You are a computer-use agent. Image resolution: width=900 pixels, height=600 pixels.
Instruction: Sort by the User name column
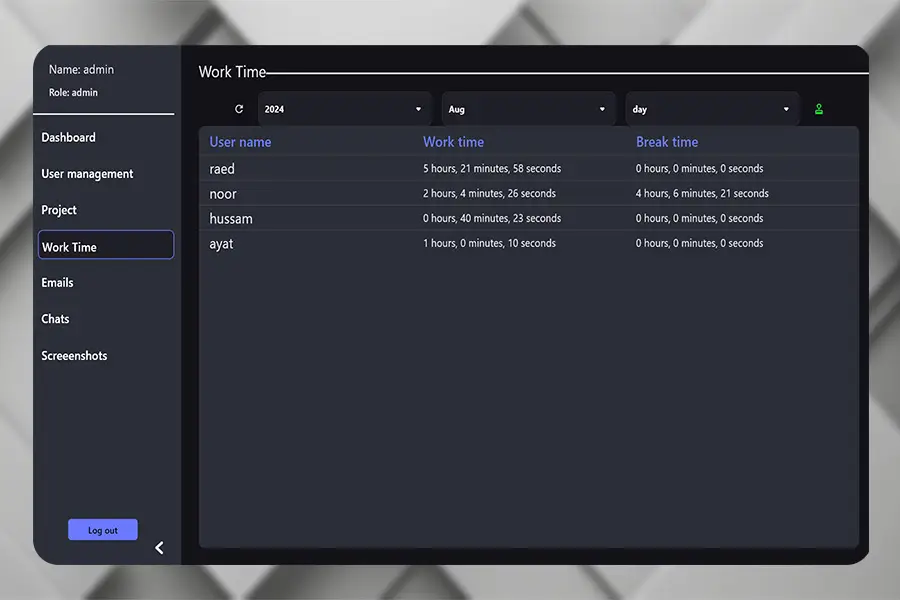click(x=240, y=141)
